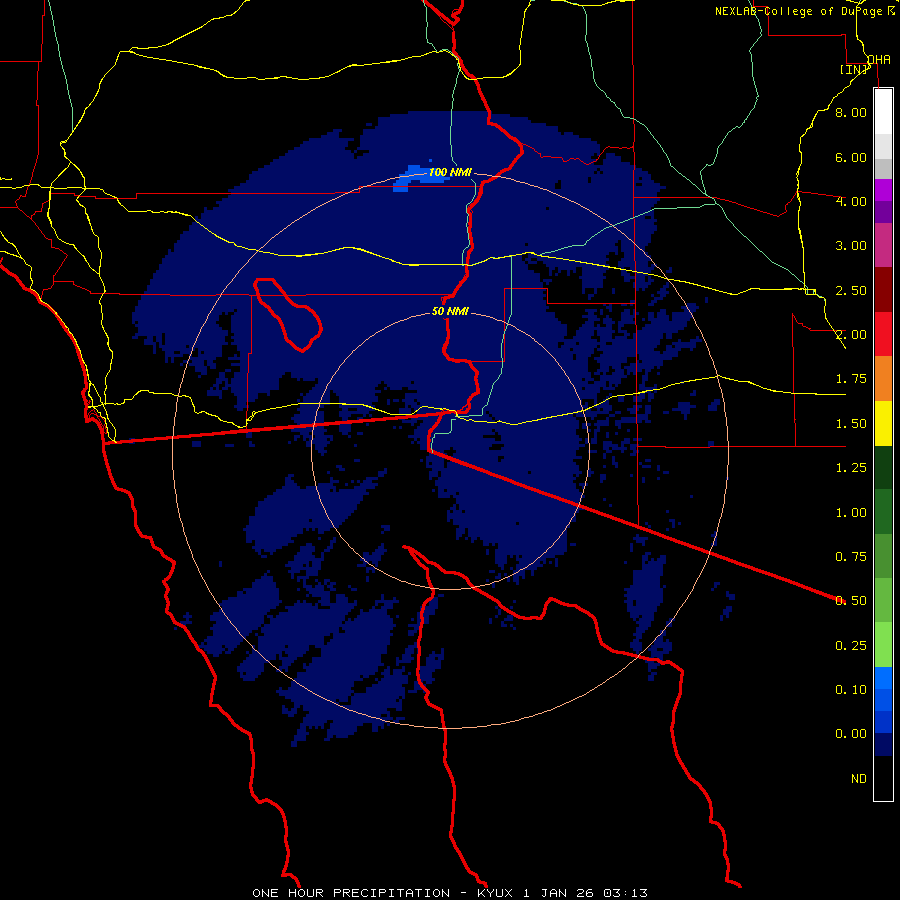900x900 pixels.
Task: Click the 0.50 legend value
Action: click(851, 601)
